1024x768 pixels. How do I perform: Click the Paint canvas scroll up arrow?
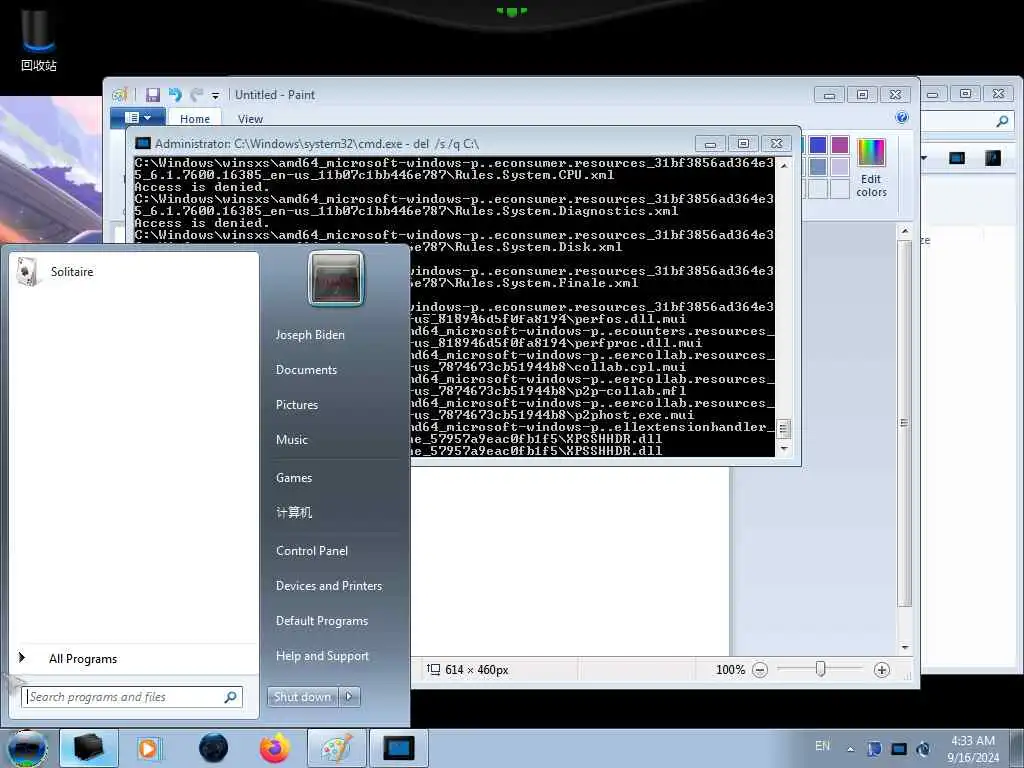pyautogui.click(x=904, y=231)
